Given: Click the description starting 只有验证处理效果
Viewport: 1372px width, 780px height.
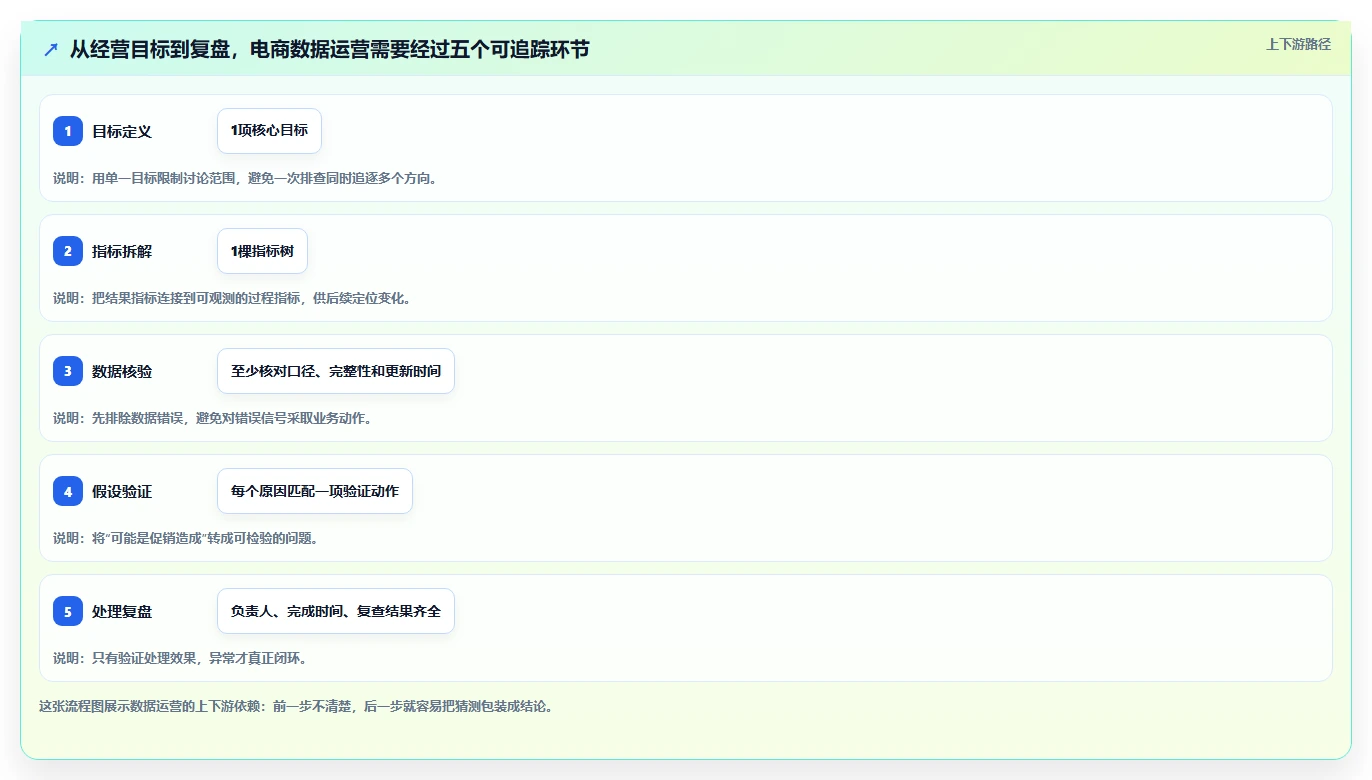Looking at the screenshot, I should [180, 658].
